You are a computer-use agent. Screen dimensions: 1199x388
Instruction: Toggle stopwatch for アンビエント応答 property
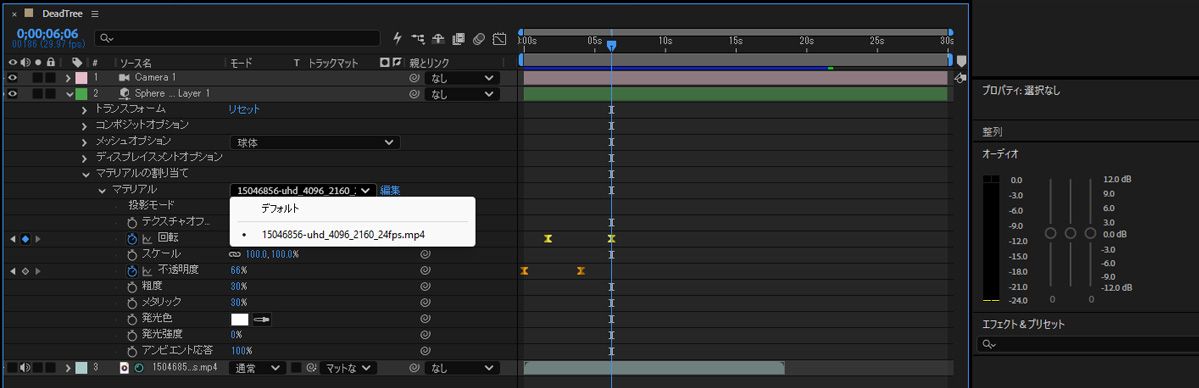(132, 351)
